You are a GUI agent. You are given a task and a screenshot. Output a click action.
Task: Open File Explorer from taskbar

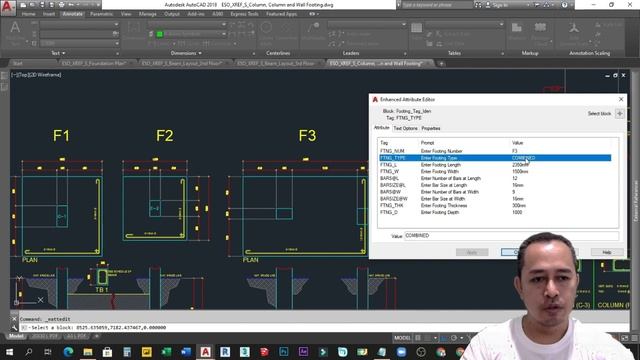coord(88,351)
